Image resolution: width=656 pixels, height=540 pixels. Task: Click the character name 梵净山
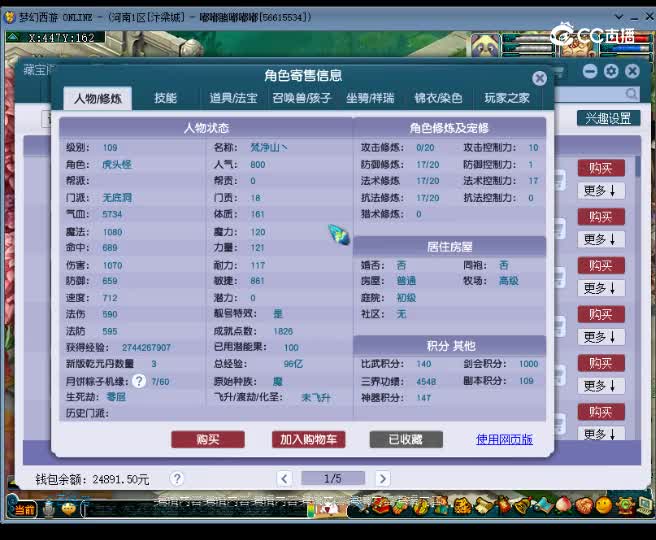coord(268,148)
